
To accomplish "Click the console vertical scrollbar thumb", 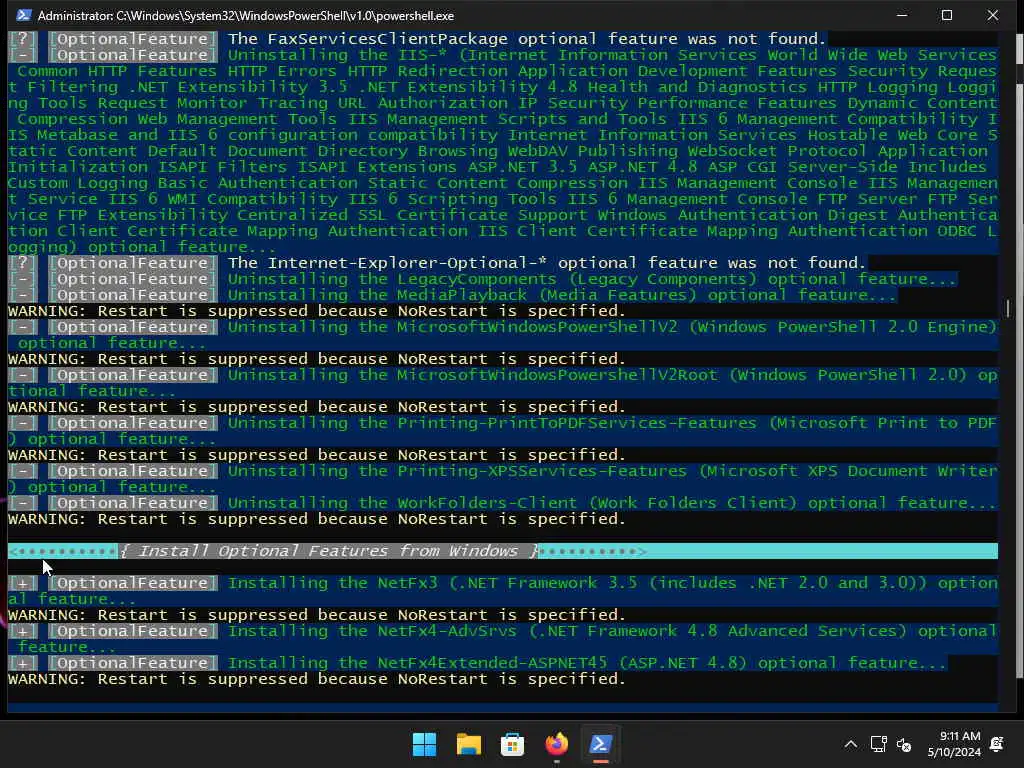I will point(1008,308).
